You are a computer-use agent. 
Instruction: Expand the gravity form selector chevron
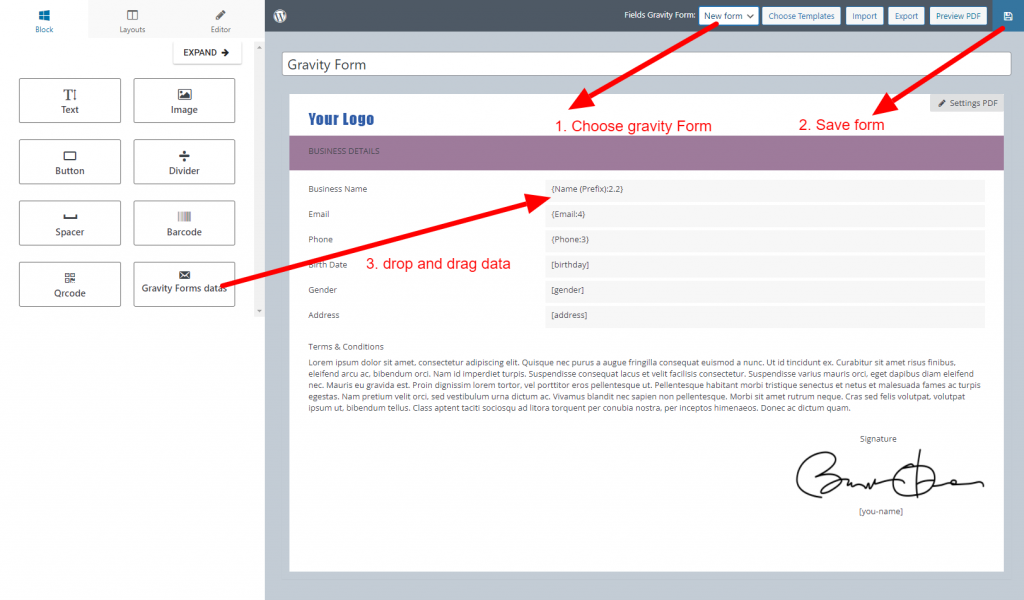(x=748, y=16)
